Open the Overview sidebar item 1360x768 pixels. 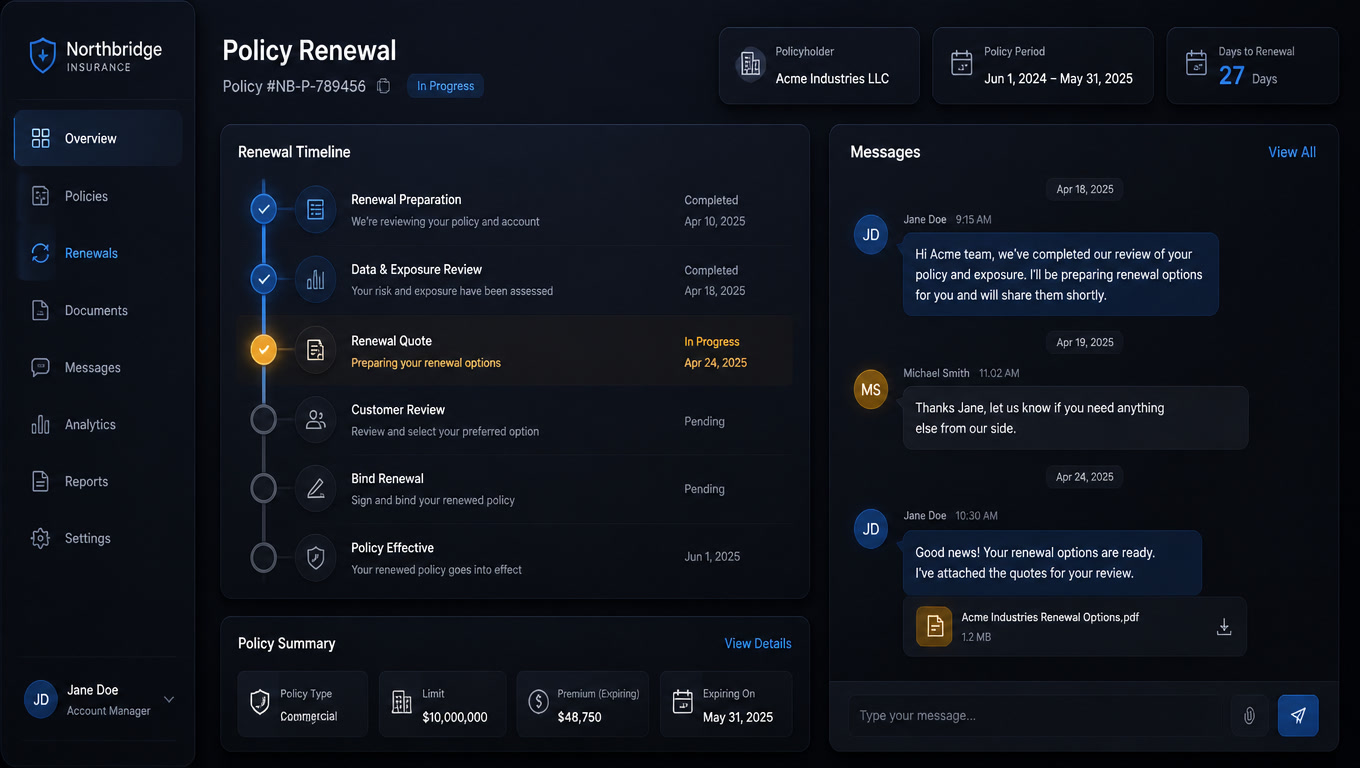coord(98,138)
